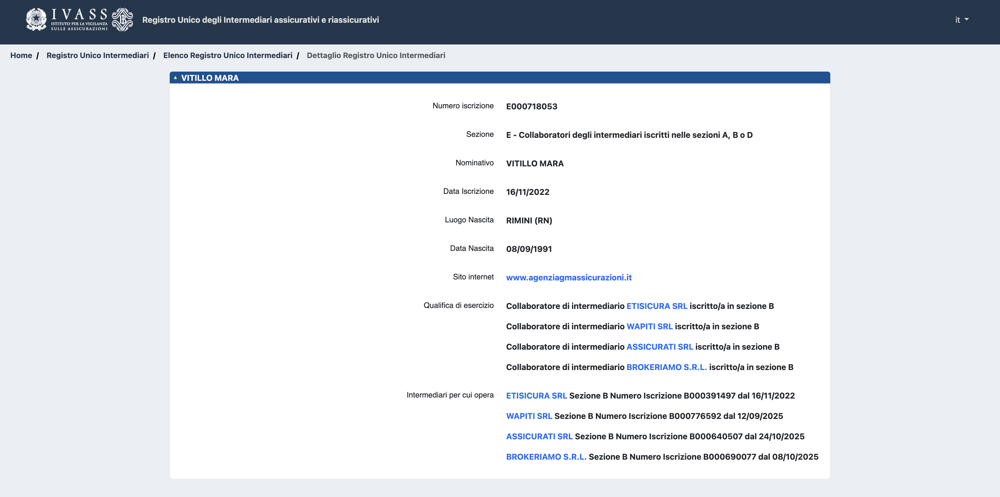1000x497 pixels.
Task: Click the Sito internet label
Action: point(473,277)
